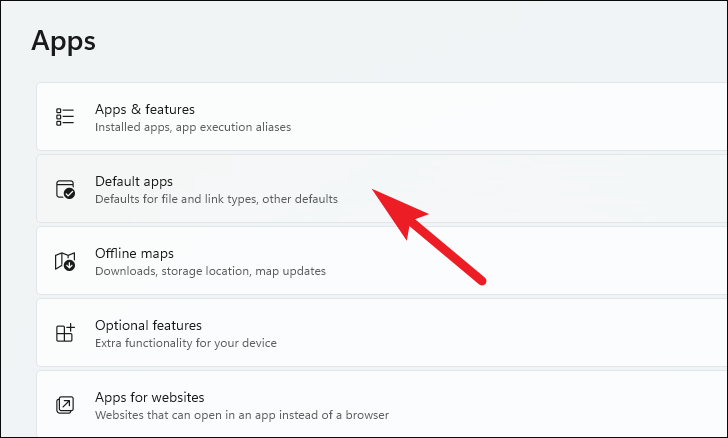This screenshot has width=728, height=438.
Task: Click the Offline maps download icon
Action: click(65, 261)
